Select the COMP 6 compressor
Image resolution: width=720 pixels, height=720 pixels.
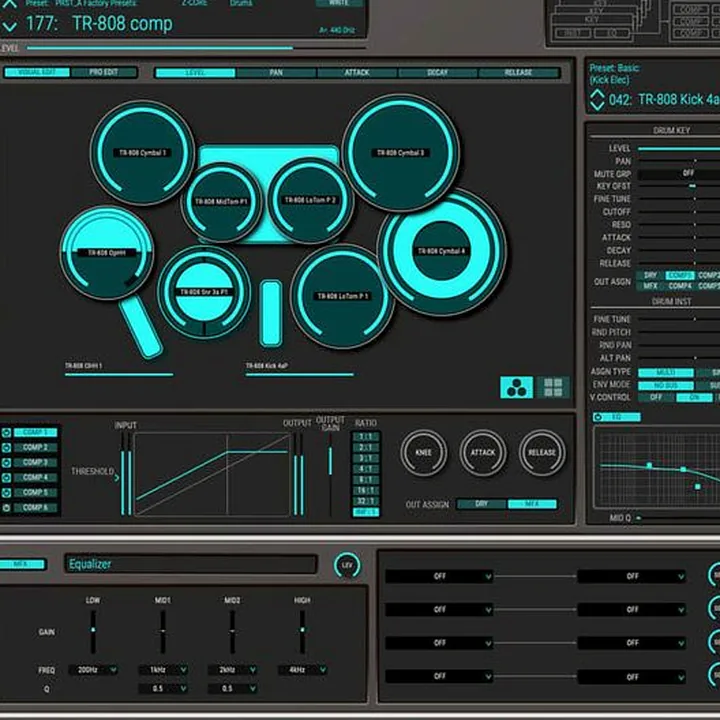point(35,508)
